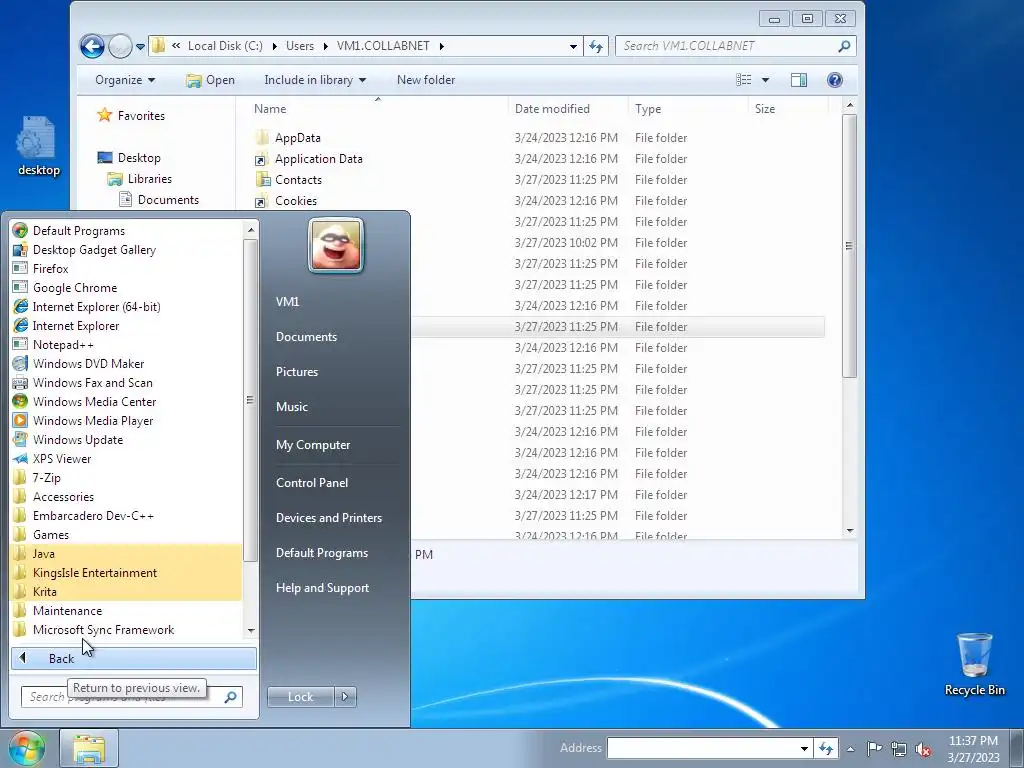
Task: Open recent locations dropdown arrow
Action: pyautogui.click(x=140, y=46)
